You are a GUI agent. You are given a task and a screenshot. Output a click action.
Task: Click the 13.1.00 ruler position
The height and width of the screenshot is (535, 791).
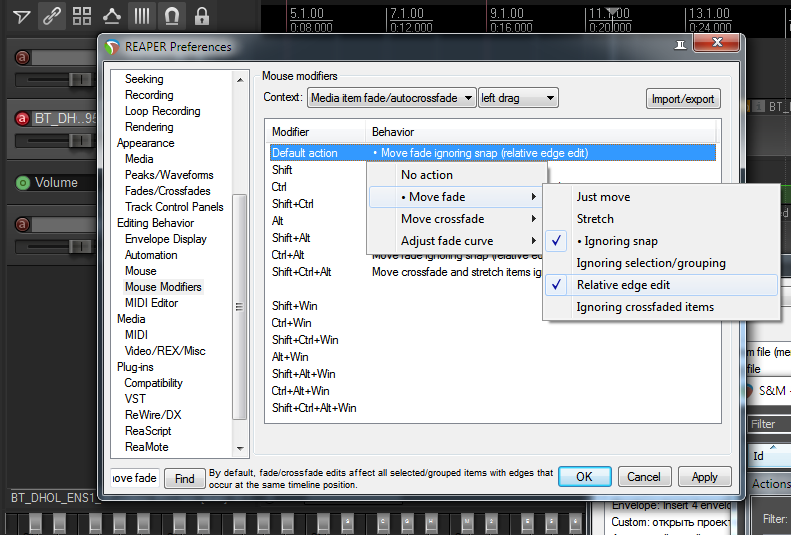709,13
